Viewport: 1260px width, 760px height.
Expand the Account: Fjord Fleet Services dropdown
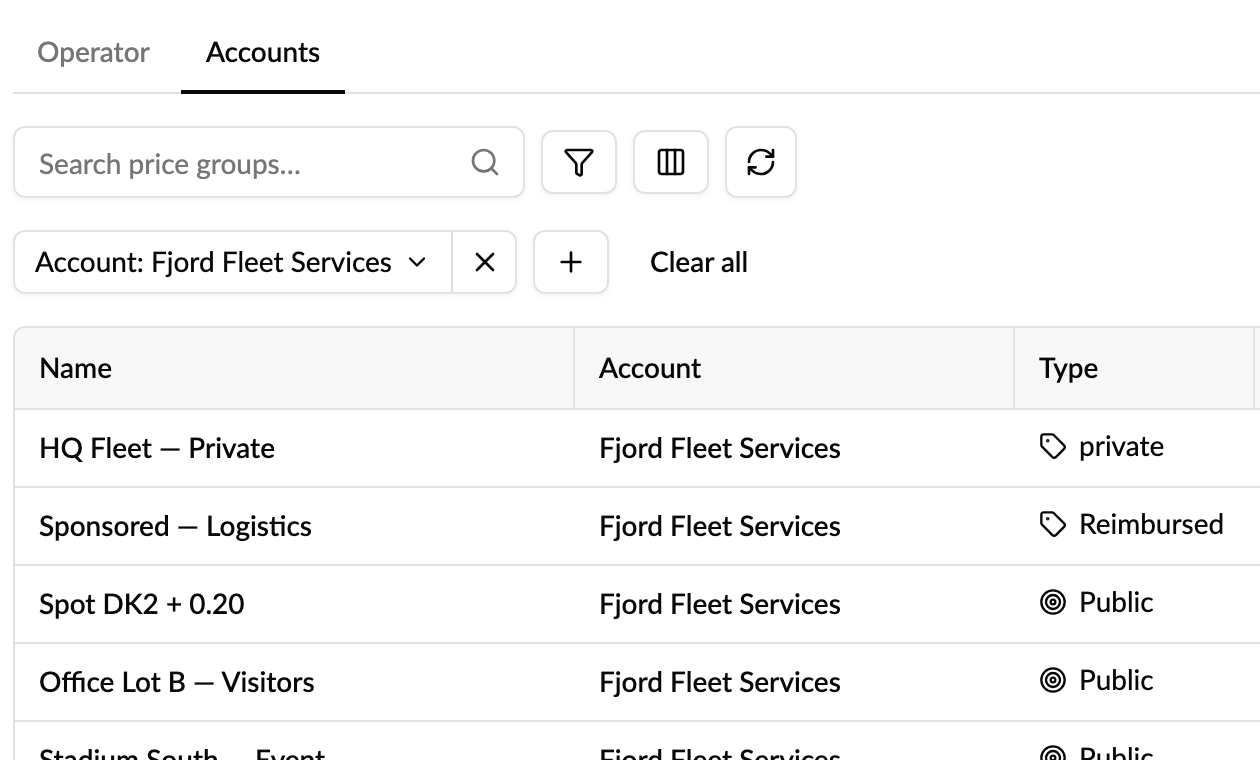(233, 262)
